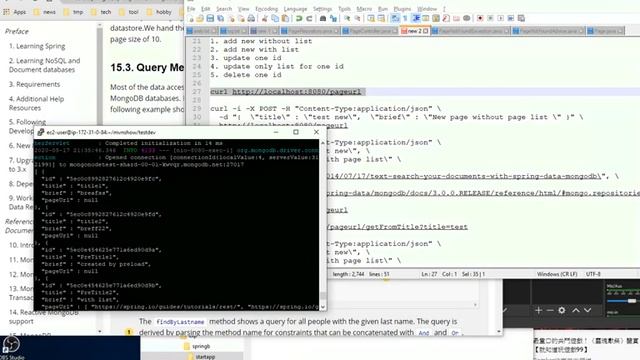Open source properties gear icon in OBS
Viewport: 640px width, 360px height.
click(x=562, y=311)
